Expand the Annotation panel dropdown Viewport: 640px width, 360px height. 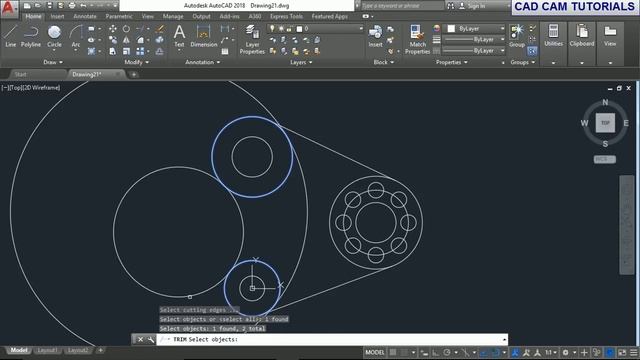[x=203, y=62]
